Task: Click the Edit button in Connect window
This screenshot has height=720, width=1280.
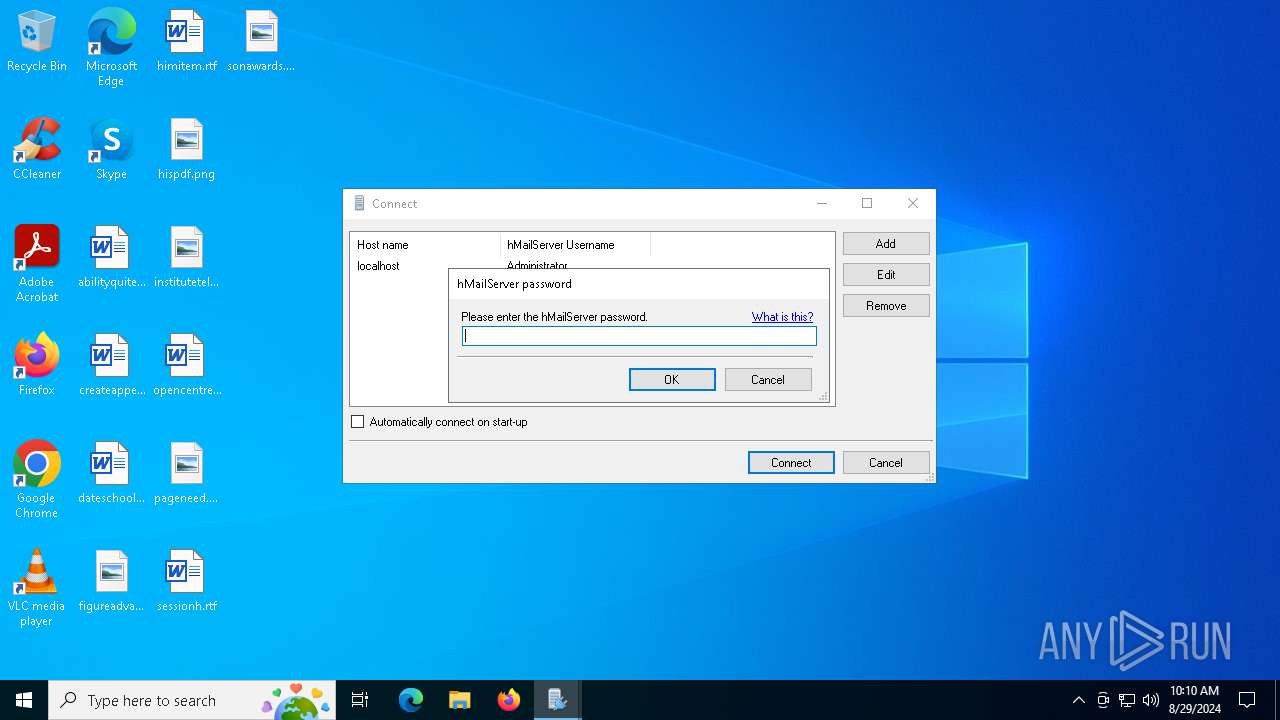Action: tap(886, 275)
